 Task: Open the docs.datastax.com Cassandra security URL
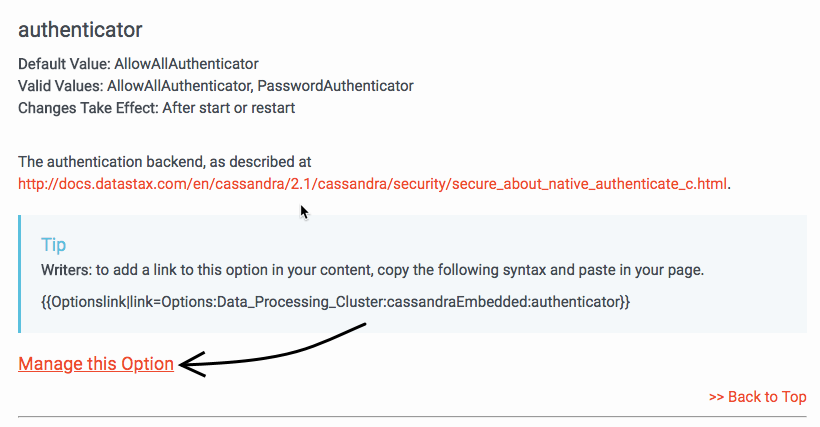373,184
